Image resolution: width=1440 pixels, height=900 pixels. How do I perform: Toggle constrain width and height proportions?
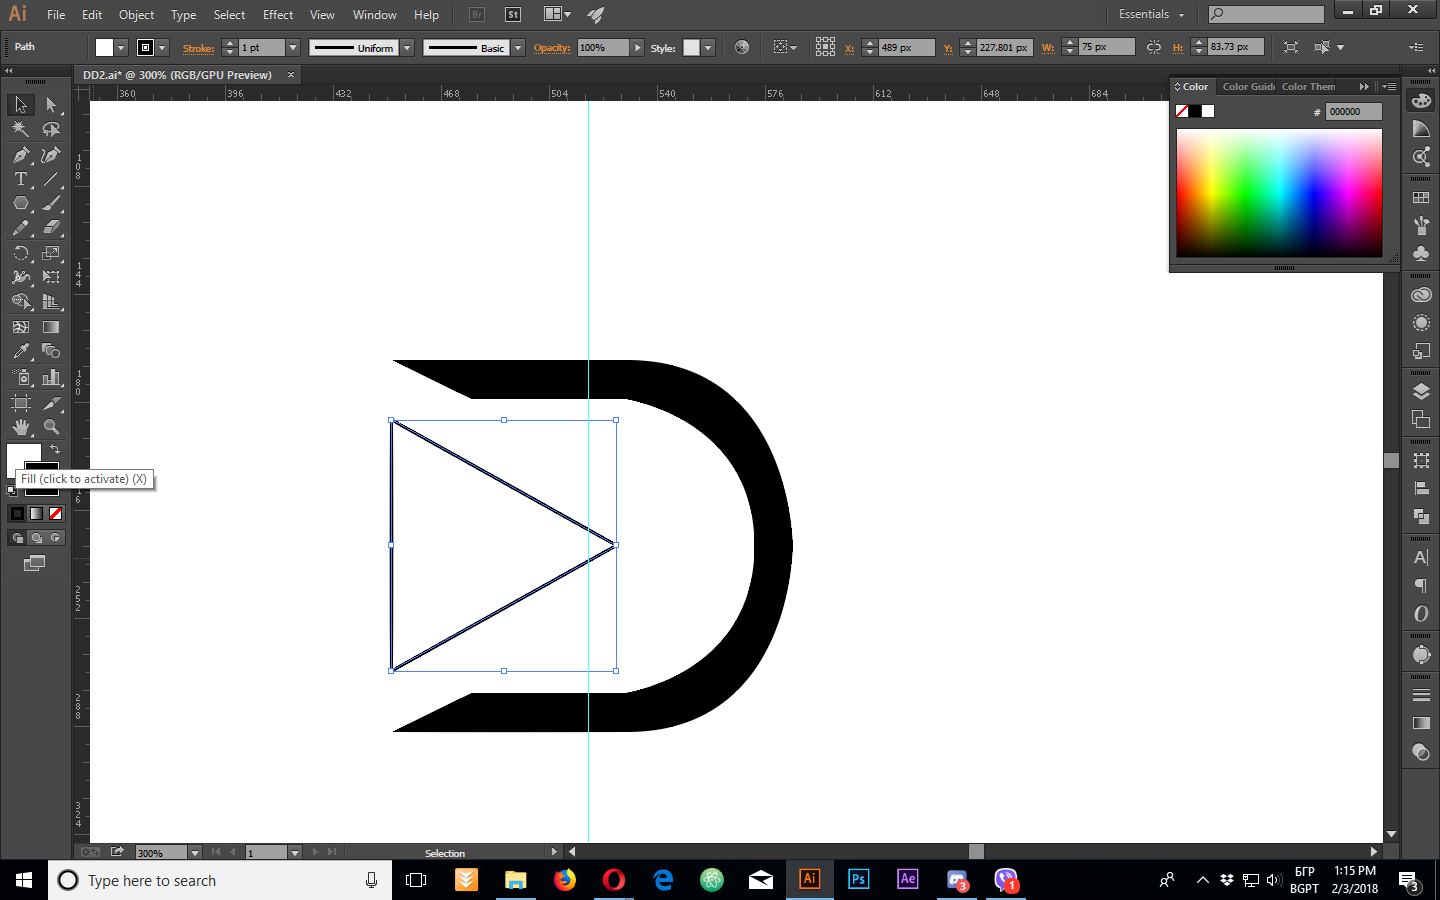[x=1154, y=47]
